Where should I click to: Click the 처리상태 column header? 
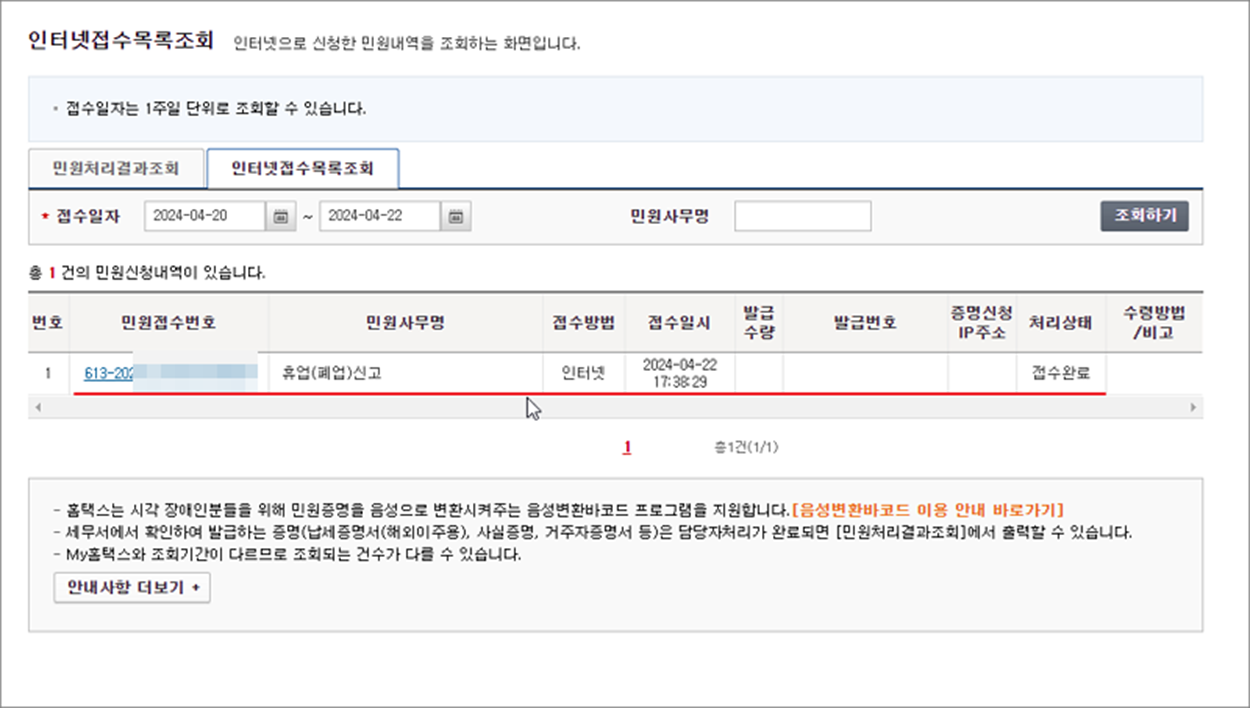1061,323
